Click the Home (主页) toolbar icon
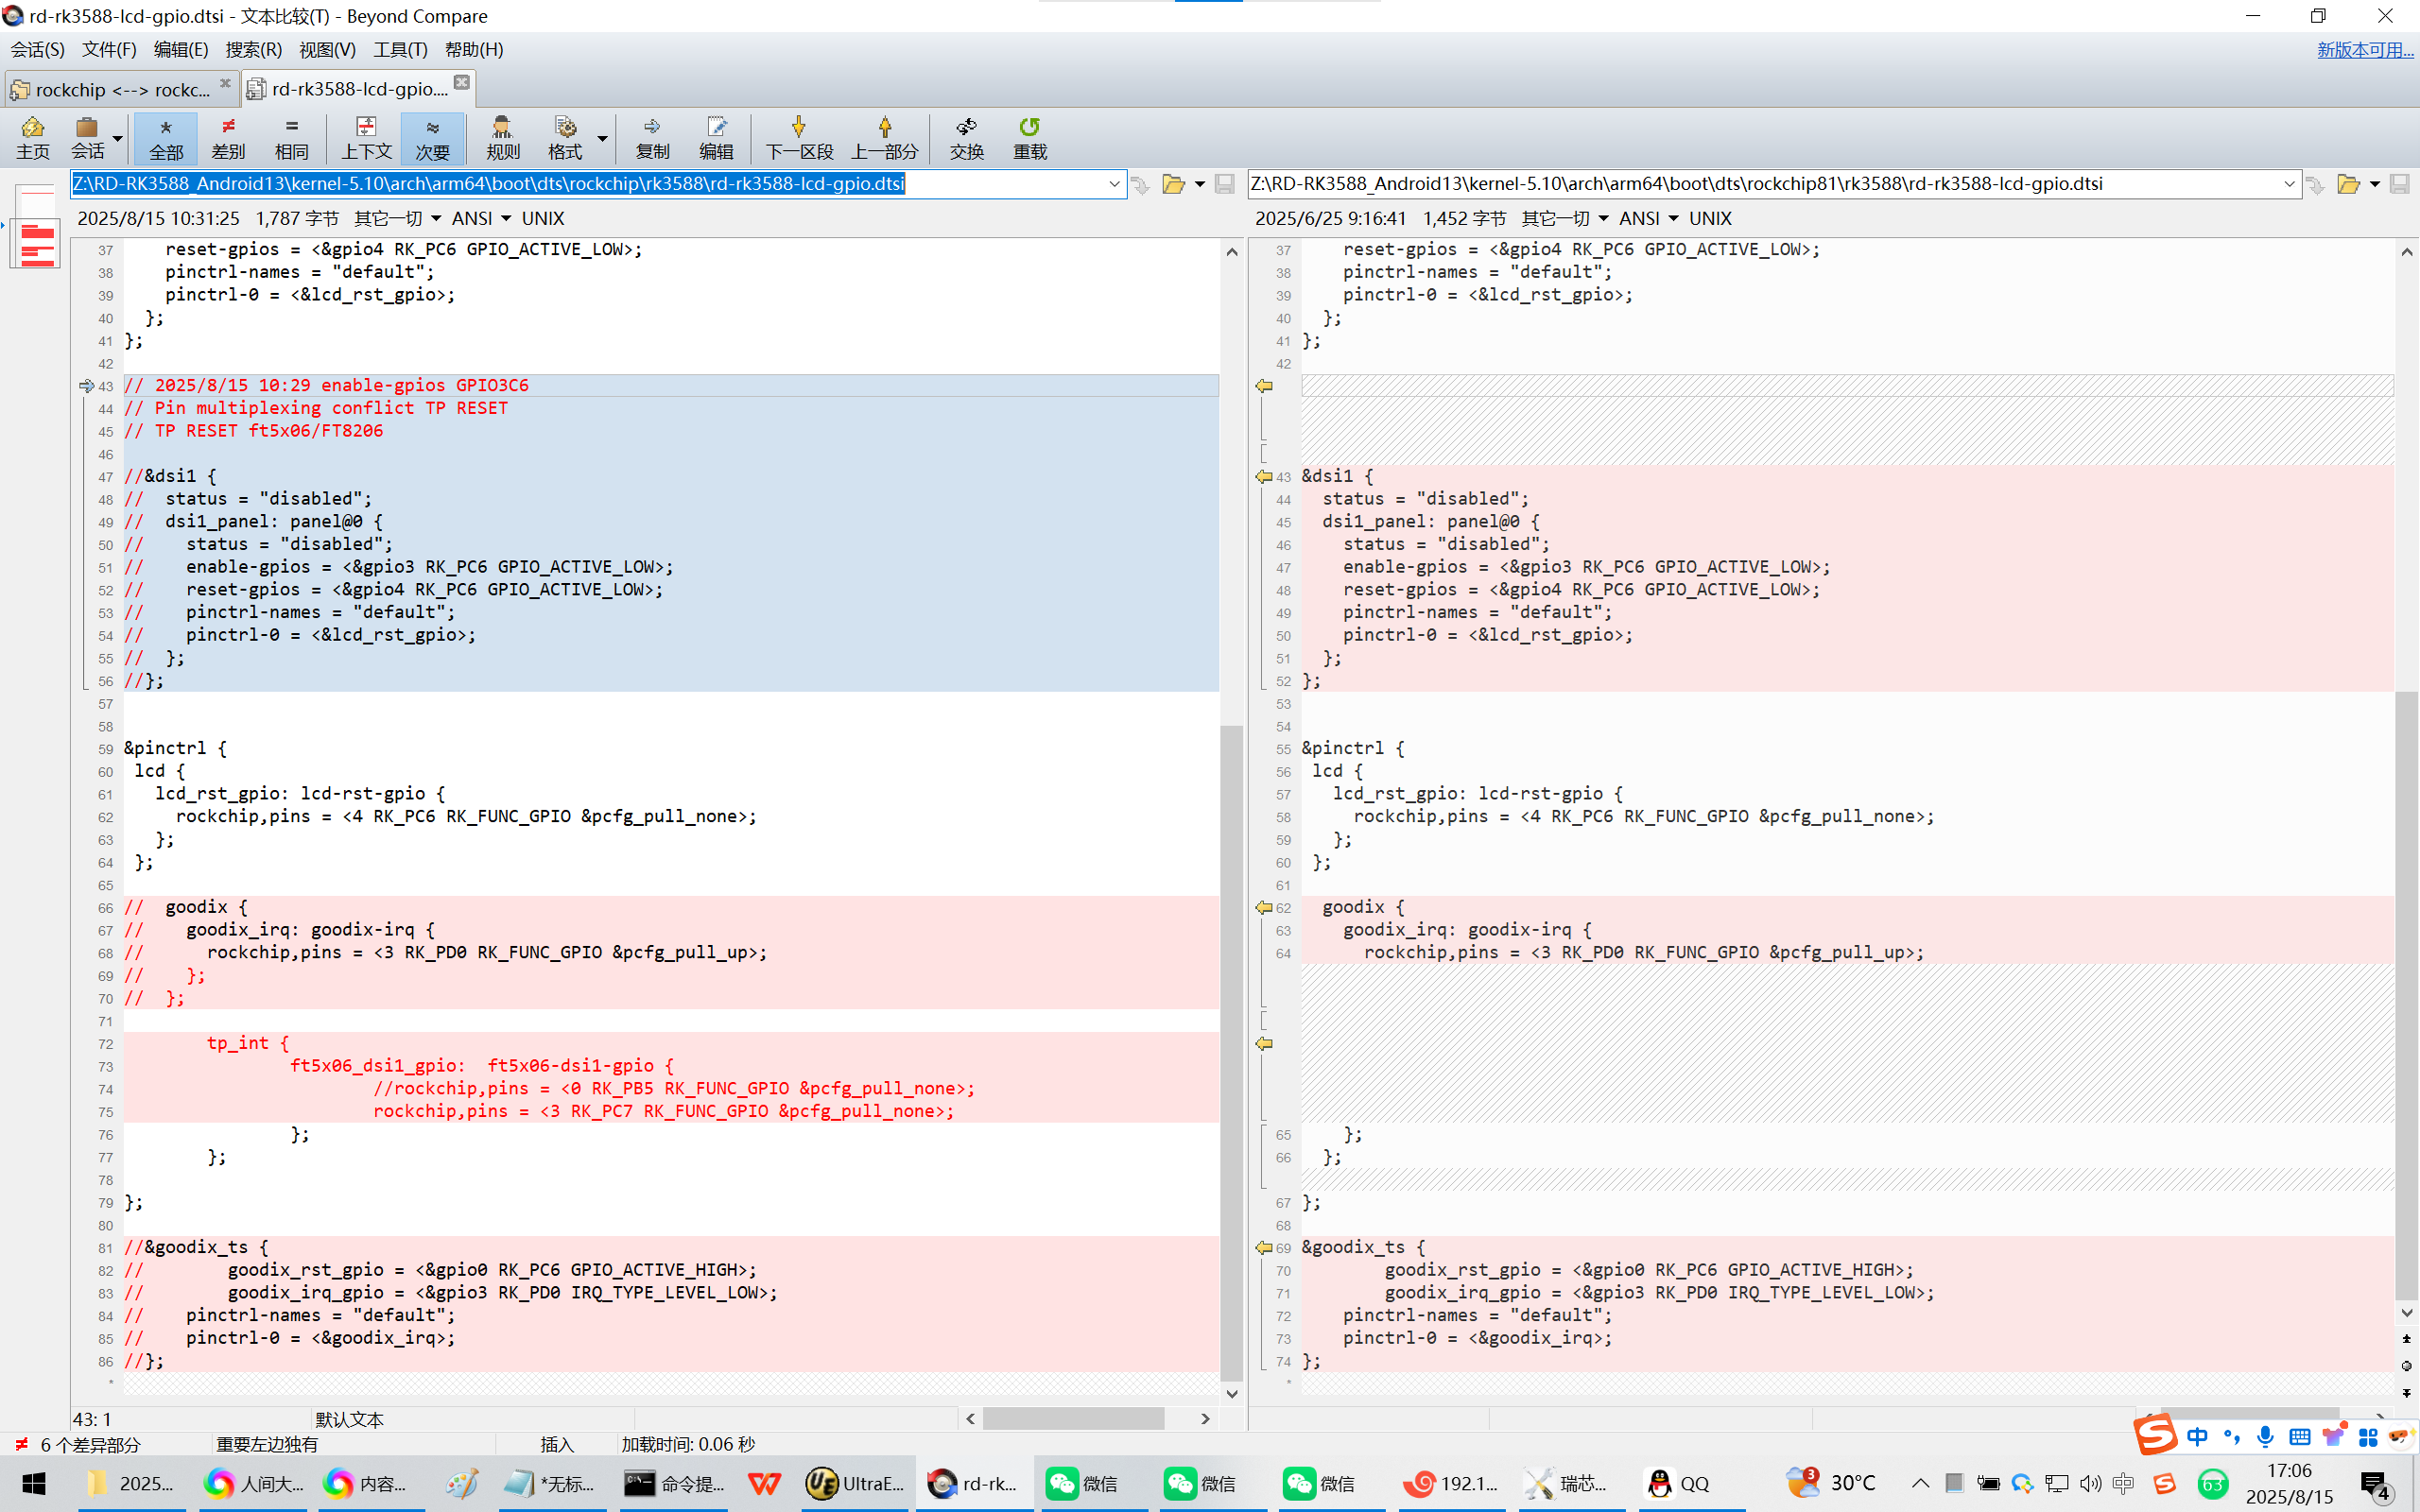The width and height of the screenshot is (2420, 1512). pos(32,138)
